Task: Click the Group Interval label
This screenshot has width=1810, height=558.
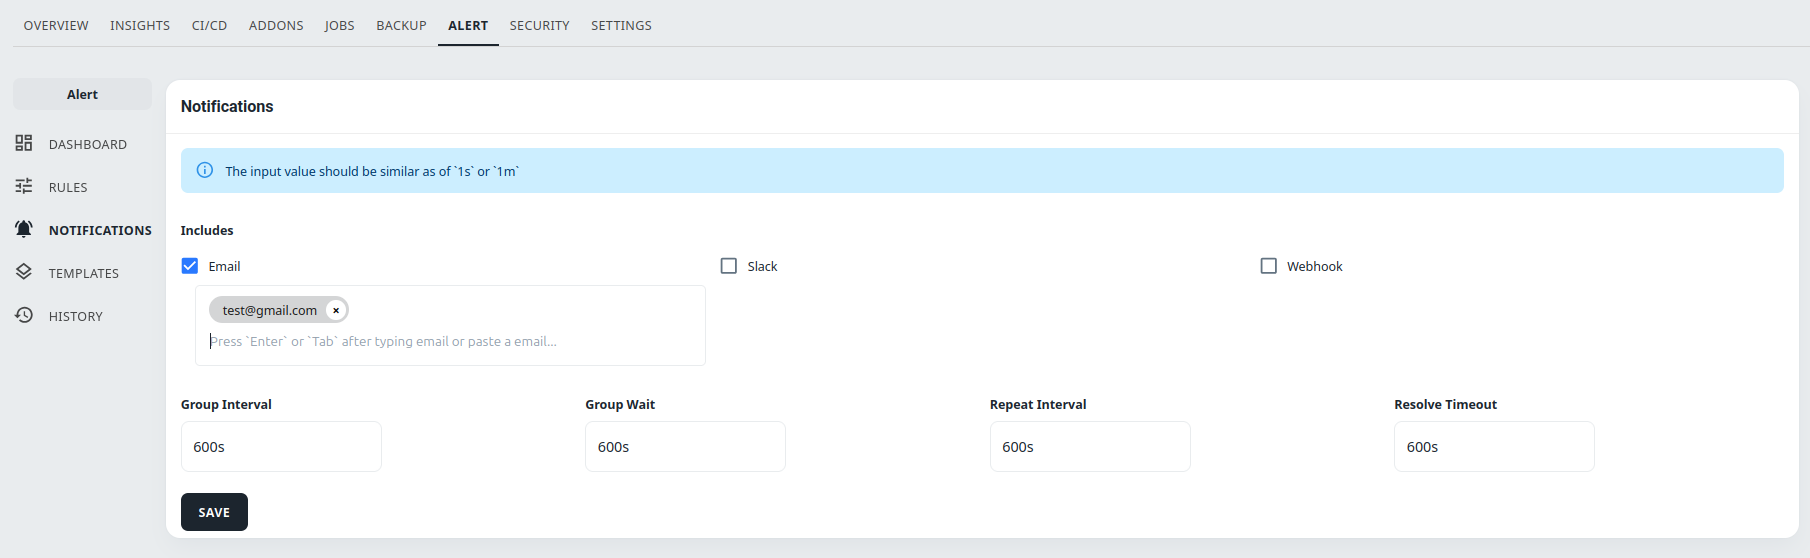Action: coord(226,404)
